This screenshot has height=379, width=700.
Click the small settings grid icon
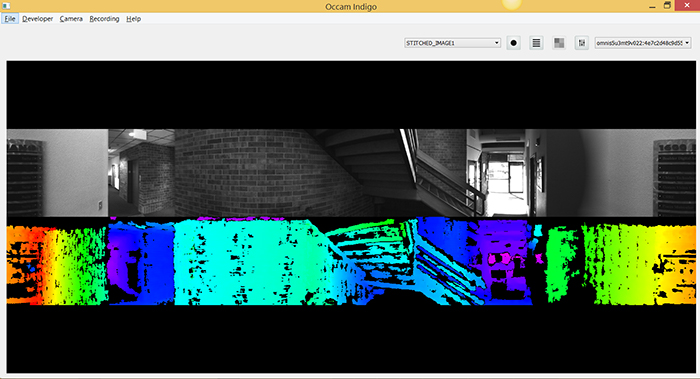(x=582, y=43)
